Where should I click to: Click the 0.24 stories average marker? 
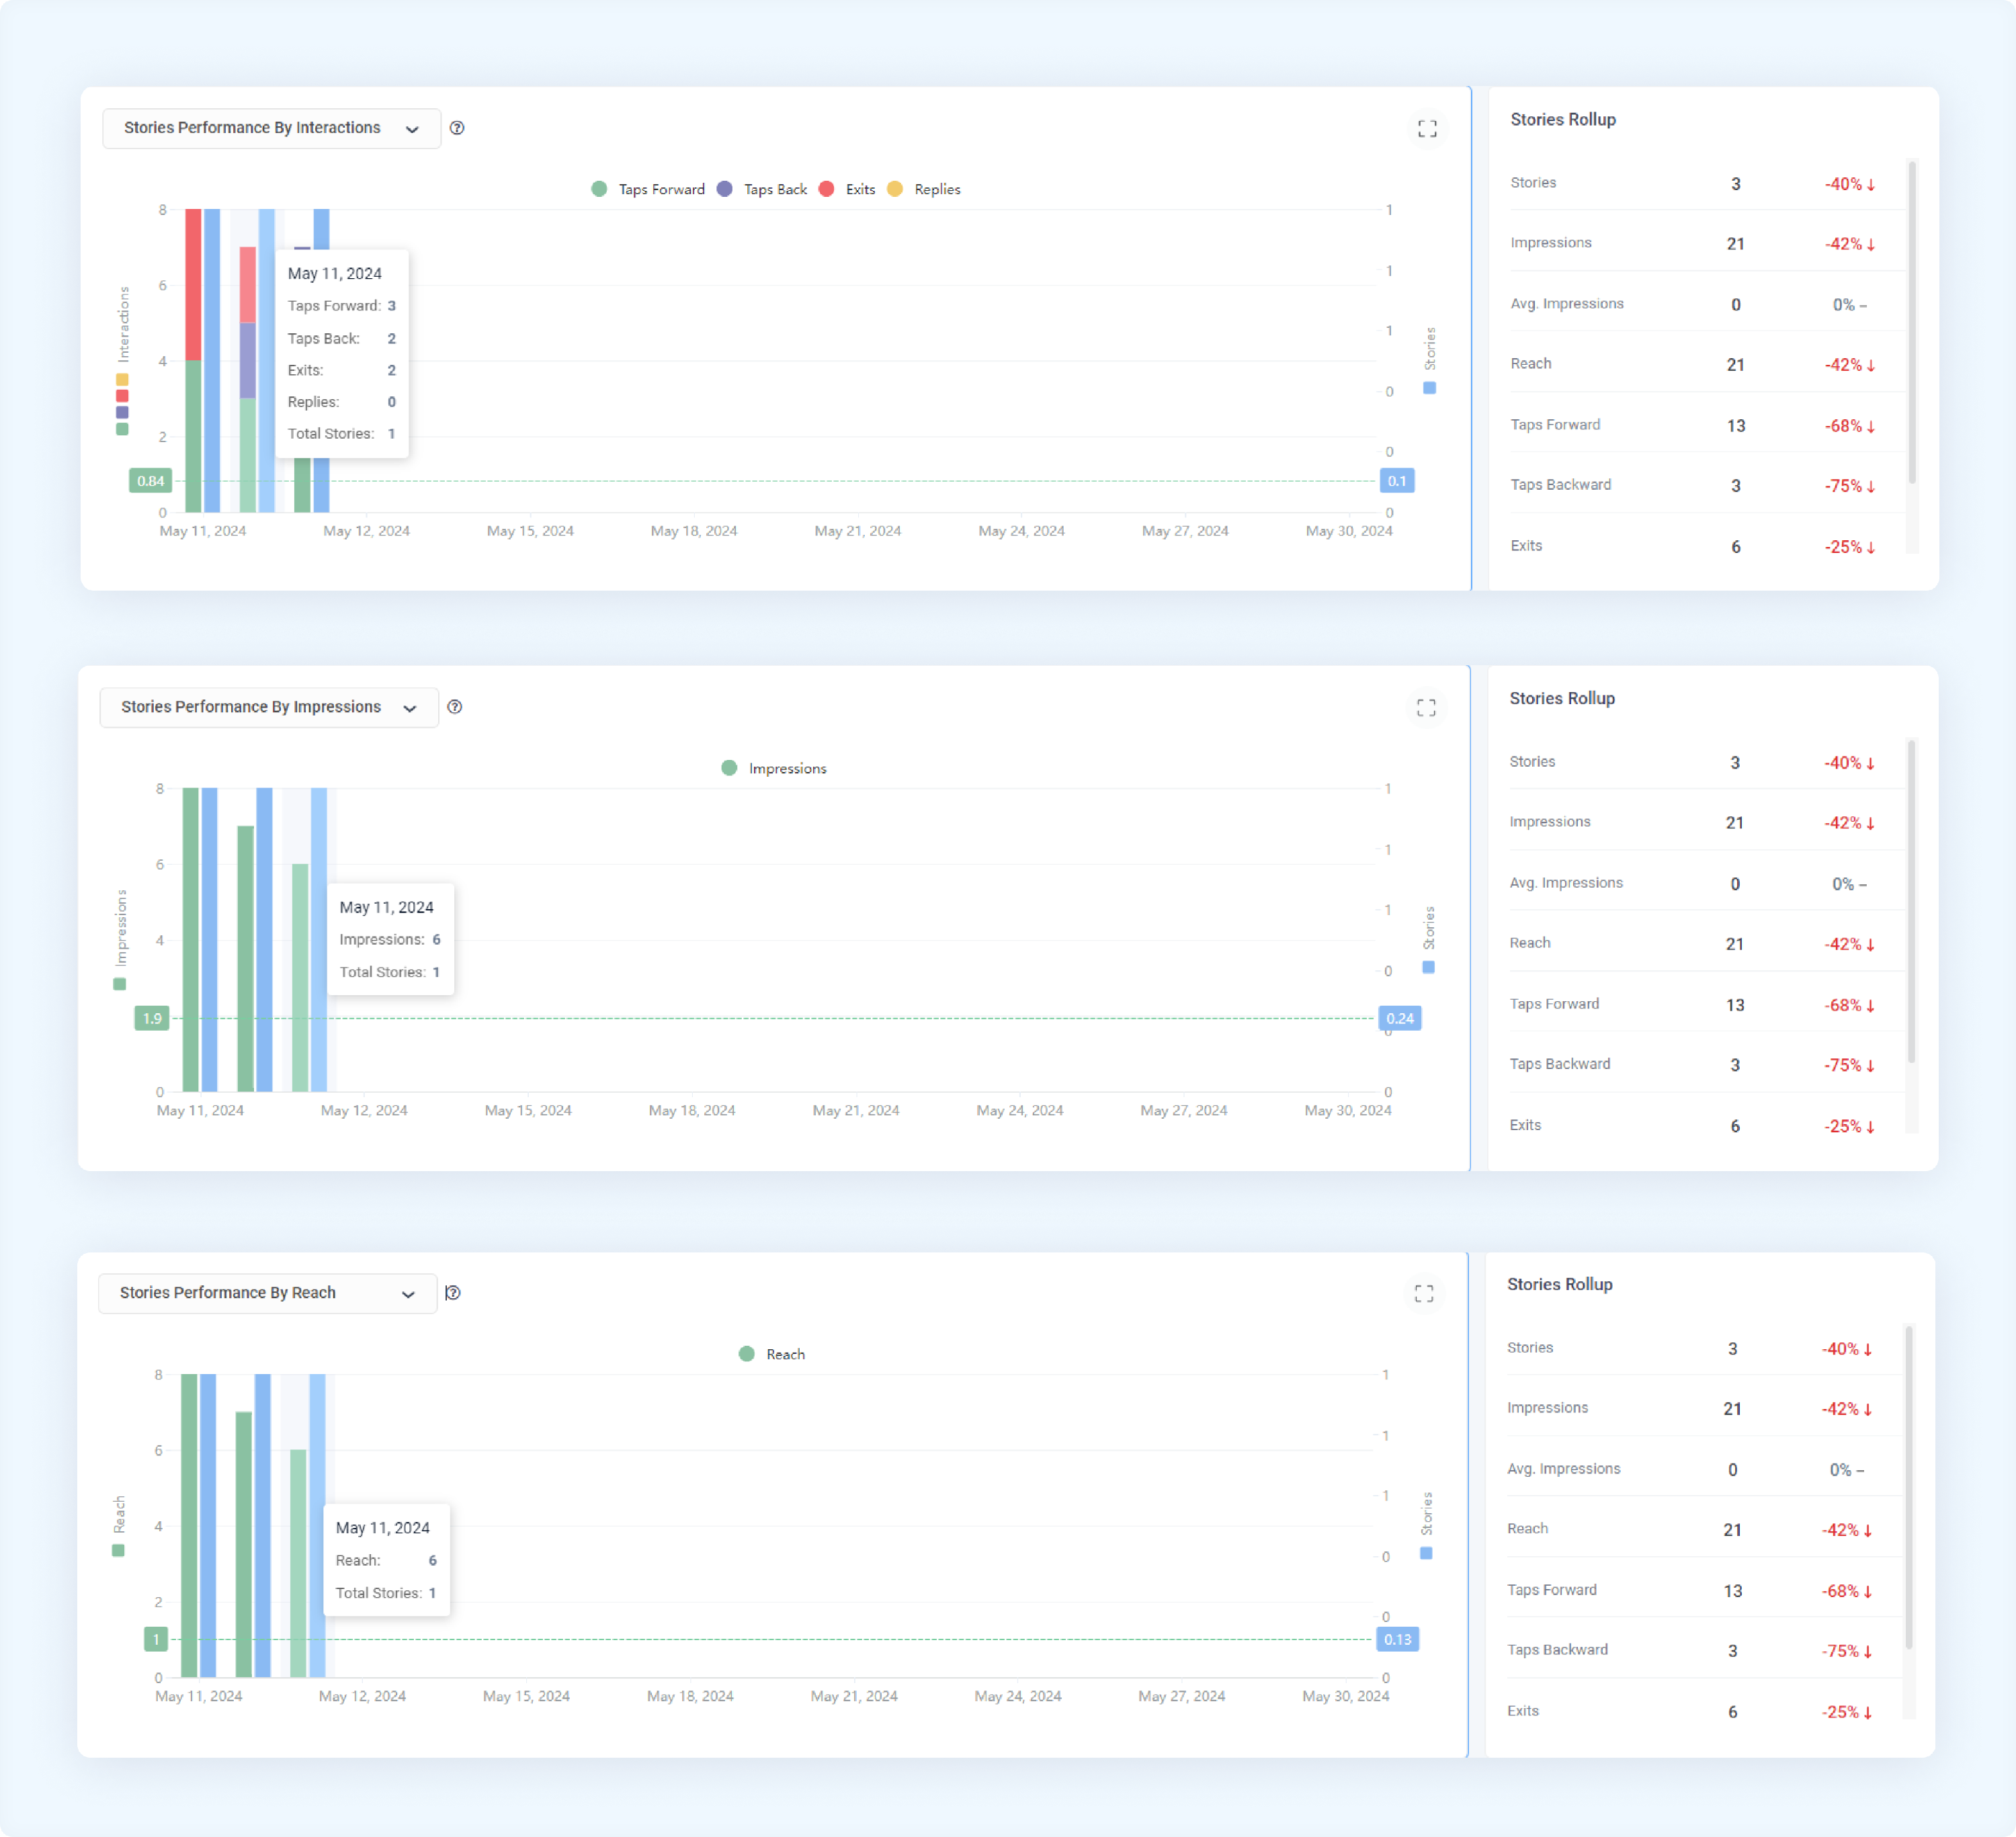pos(1400,1018)
